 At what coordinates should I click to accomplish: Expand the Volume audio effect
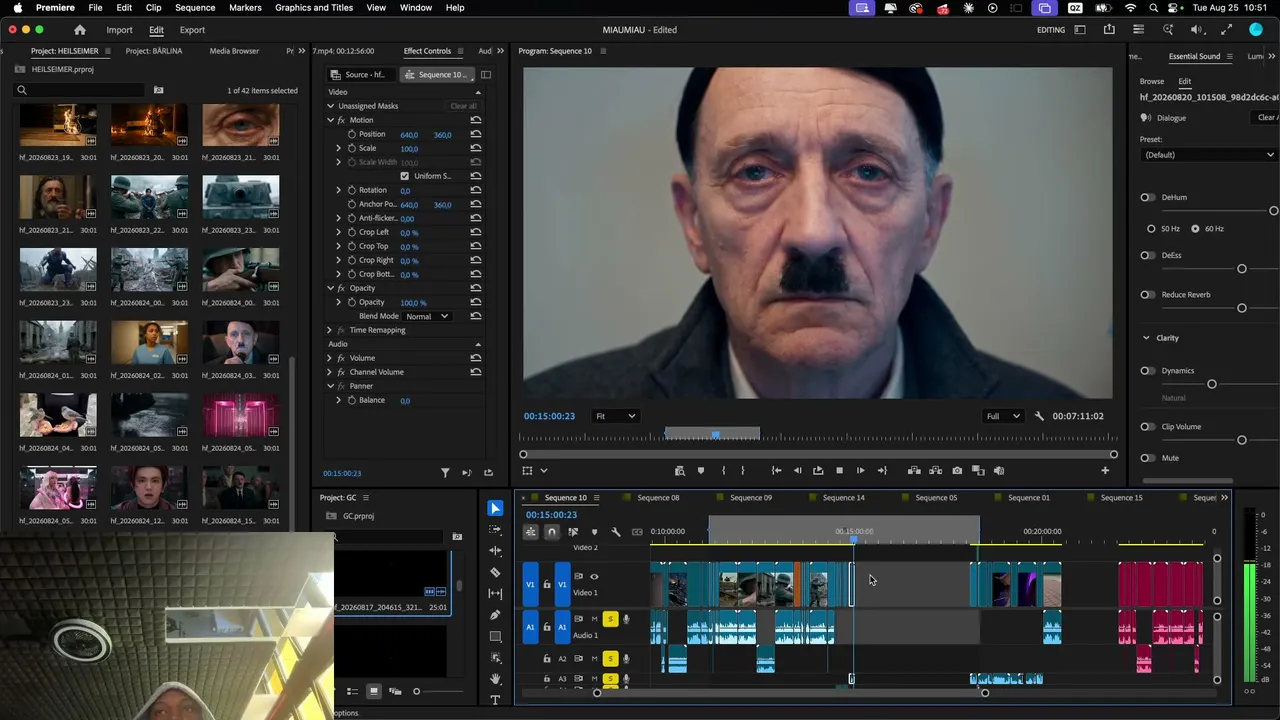pyautogui.click(x=330, y=358)
